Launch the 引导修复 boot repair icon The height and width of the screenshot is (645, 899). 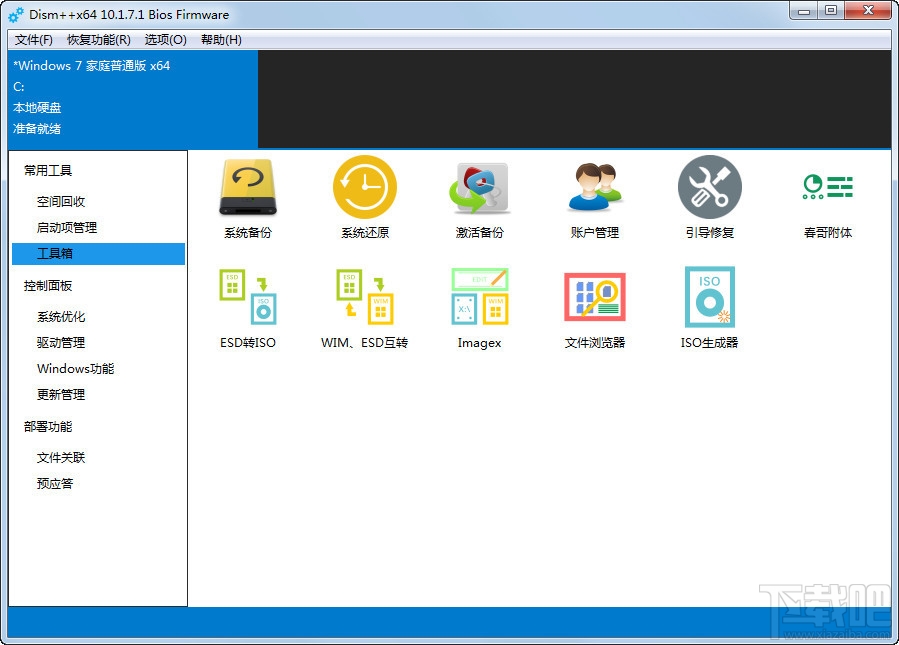[x=710, y=187]
